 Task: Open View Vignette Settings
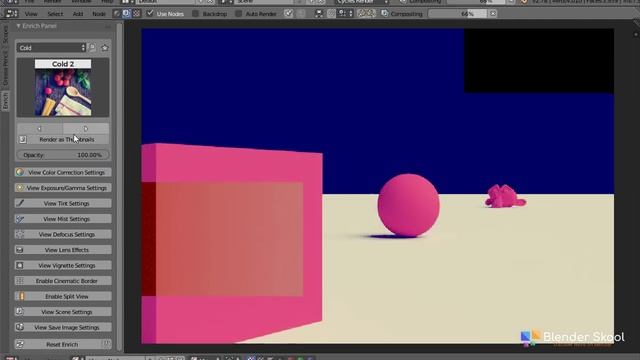[x=63, y=265]
